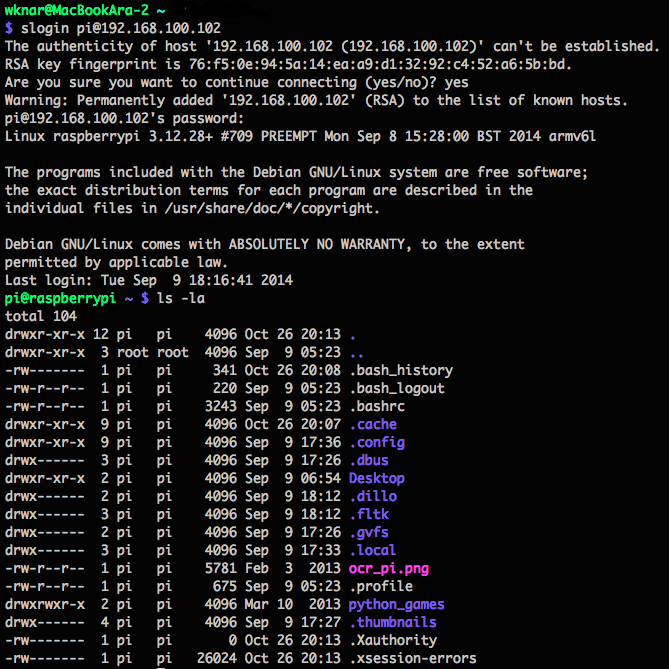Screen dimensions: 669x669
Task: Click the '.gvfs' directory name
Action: pyautogui.click(x=369, y=532)
